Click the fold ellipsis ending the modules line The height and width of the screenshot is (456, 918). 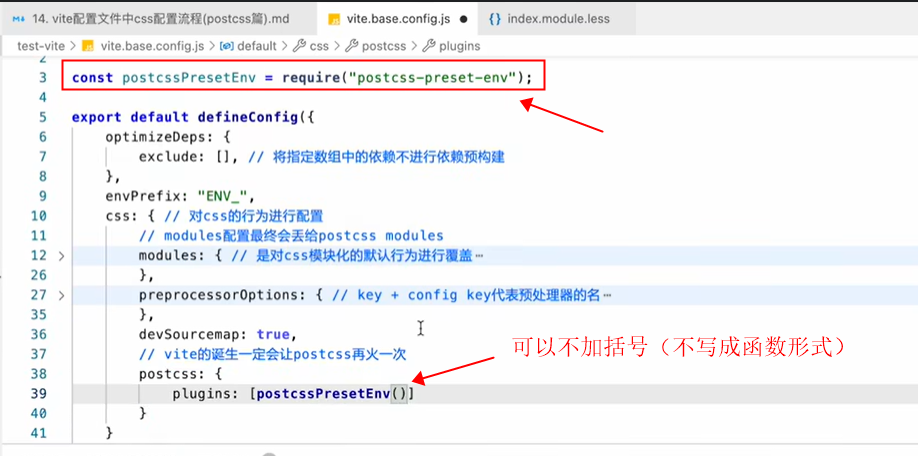[x=478, y=256]
